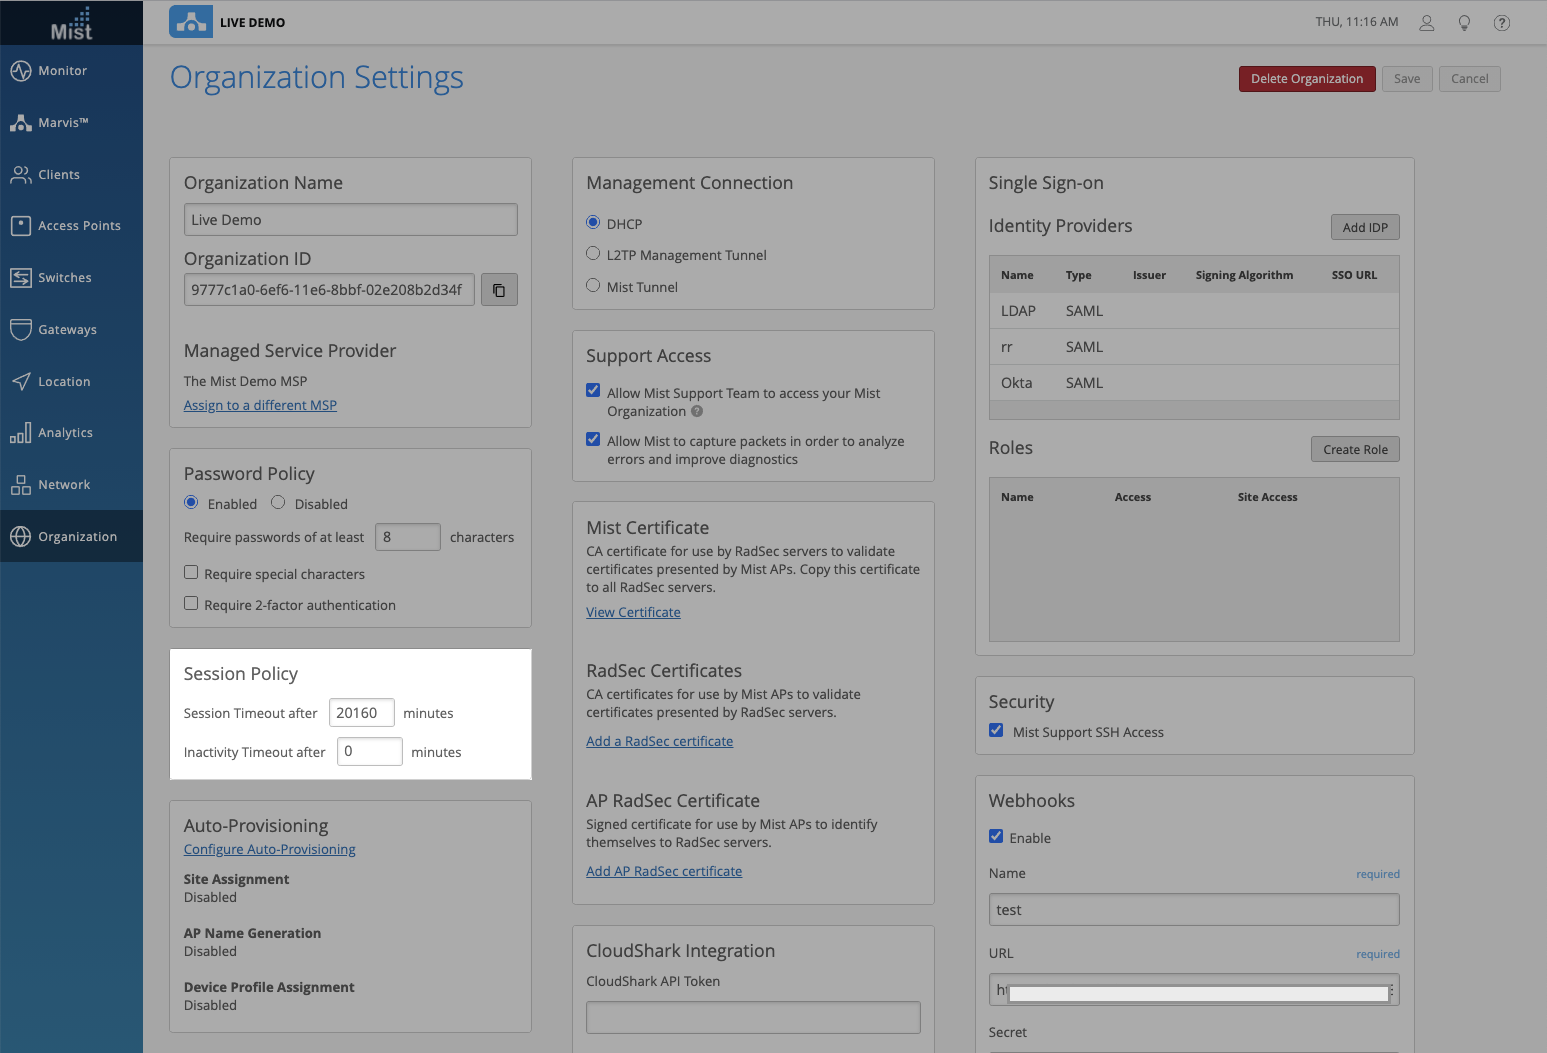1547x1053 pixels.
Task: Open the user account icon
Action: (1427, 23)
